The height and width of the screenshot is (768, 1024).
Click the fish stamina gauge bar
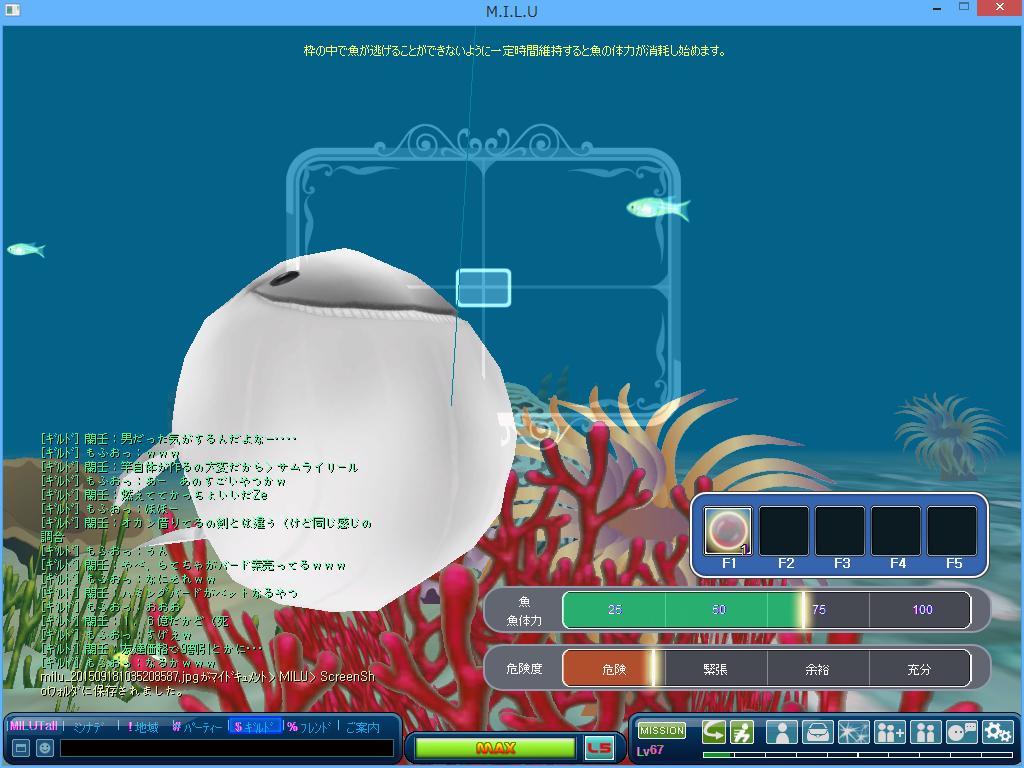point(766,610)
